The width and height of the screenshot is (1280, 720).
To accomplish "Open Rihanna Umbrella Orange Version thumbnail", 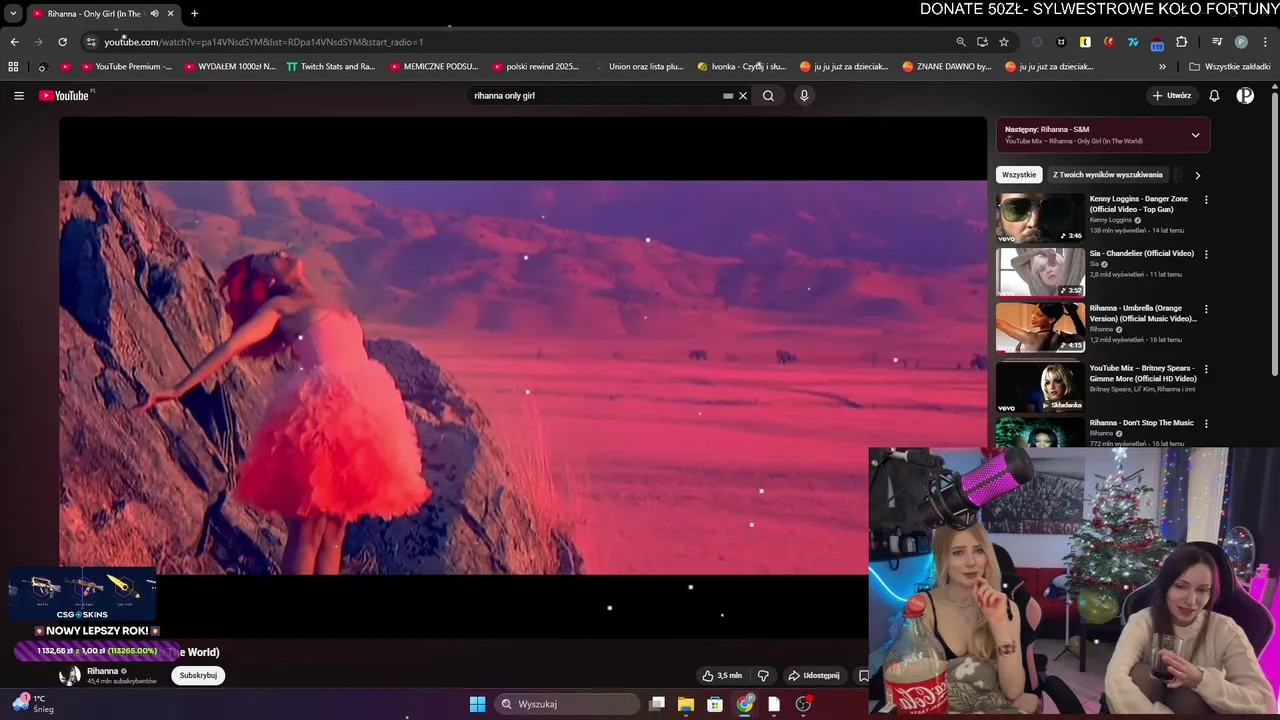I will point(1040,327).
